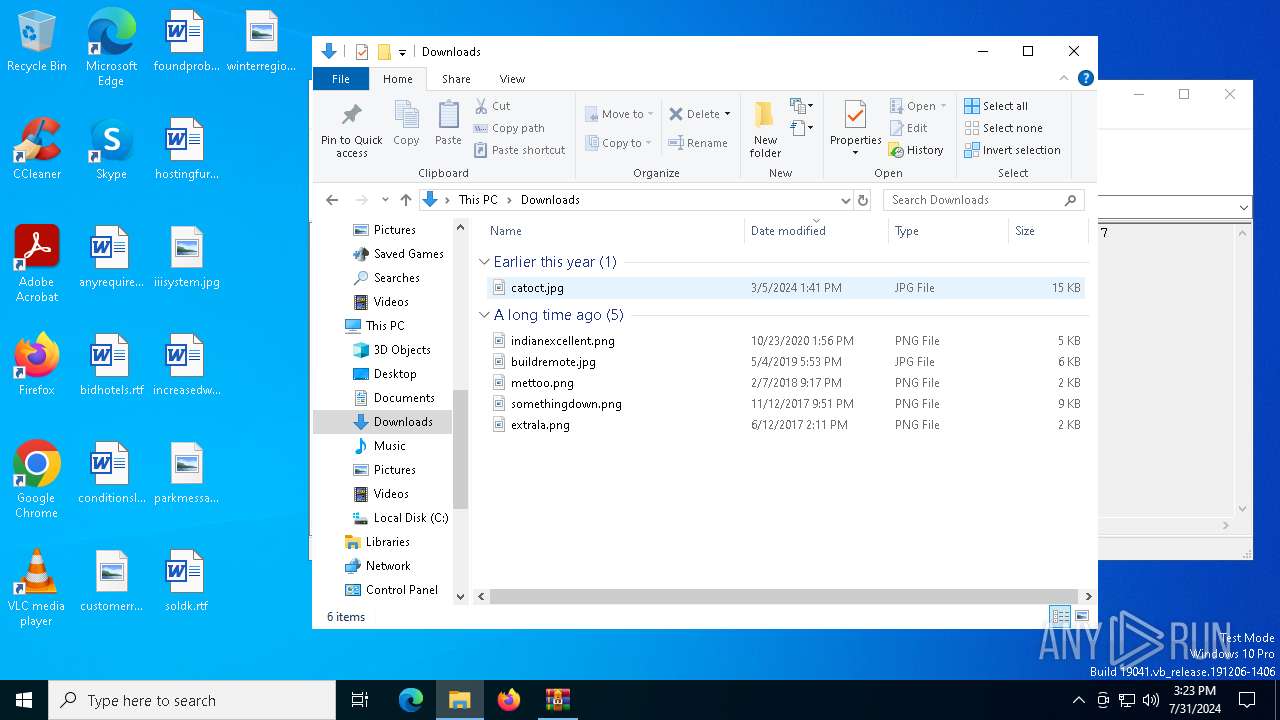Image resolution: width=1280 pixels, height=720 pixels.
Task: Collapse the Earlier this year group
Action: [484, 262]
